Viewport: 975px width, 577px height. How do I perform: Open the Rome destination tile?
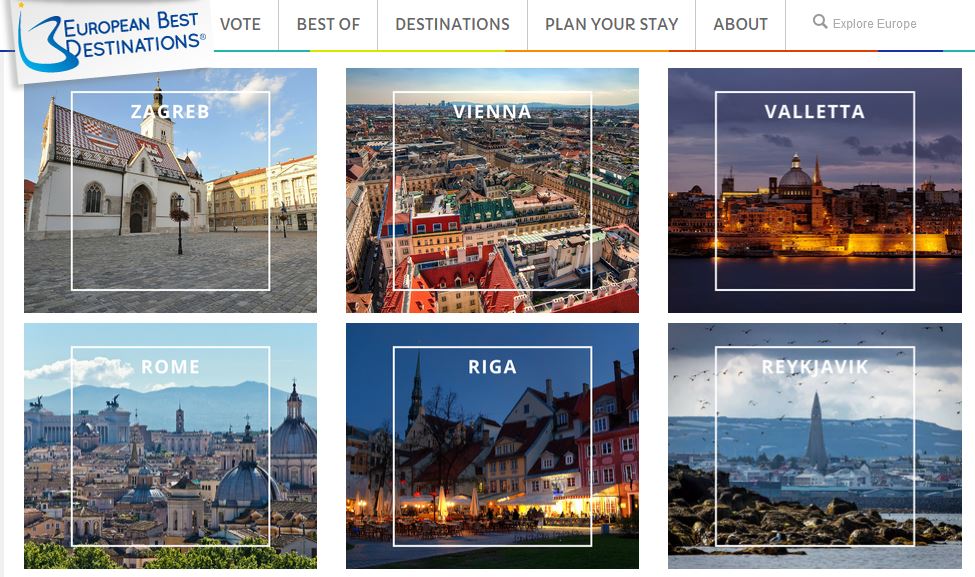(x=170, y=446)
